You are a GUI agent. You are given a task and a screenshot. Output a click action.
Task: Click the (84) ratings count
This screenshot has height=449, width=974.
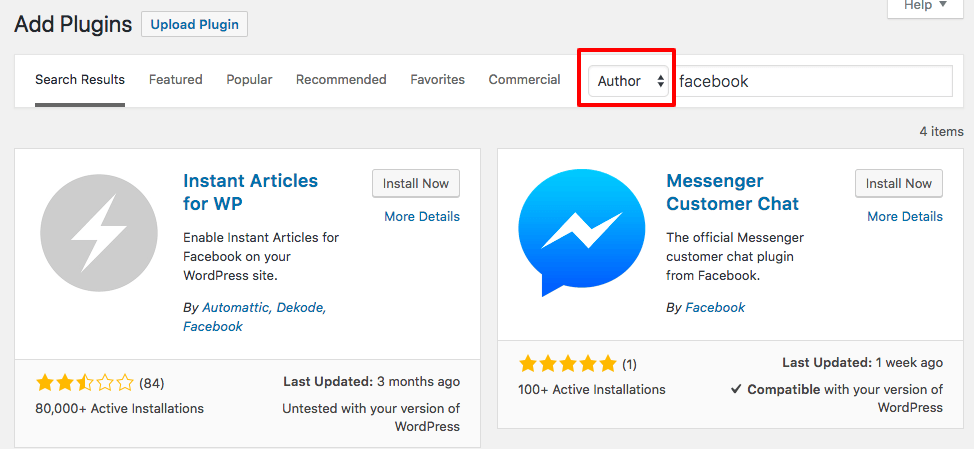[x=152, y=384]
